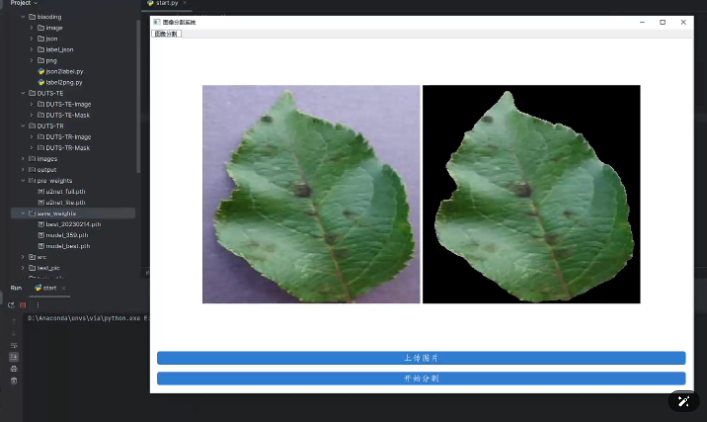Expand the json folder
This screenshot has width=707, height=422.
32,39
